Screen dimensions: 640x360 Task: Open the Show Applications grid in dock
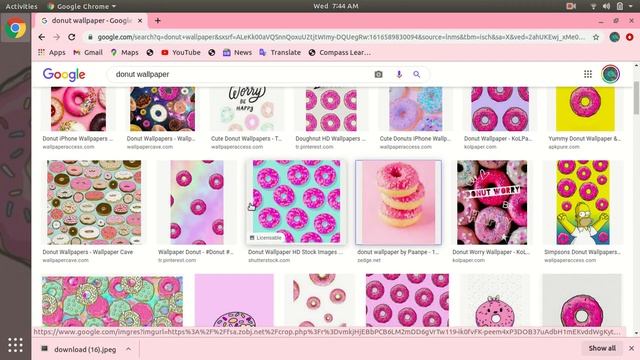[16, 345]
